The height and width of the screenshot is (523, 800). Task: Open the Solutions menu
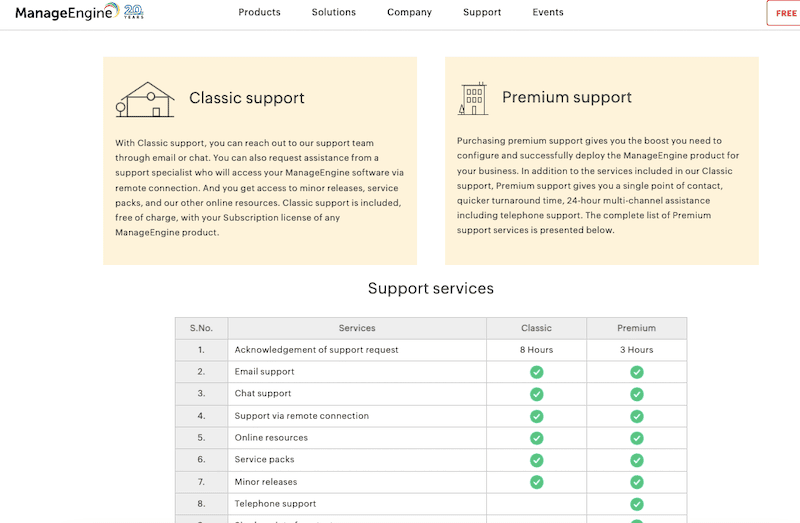[334, 12]
